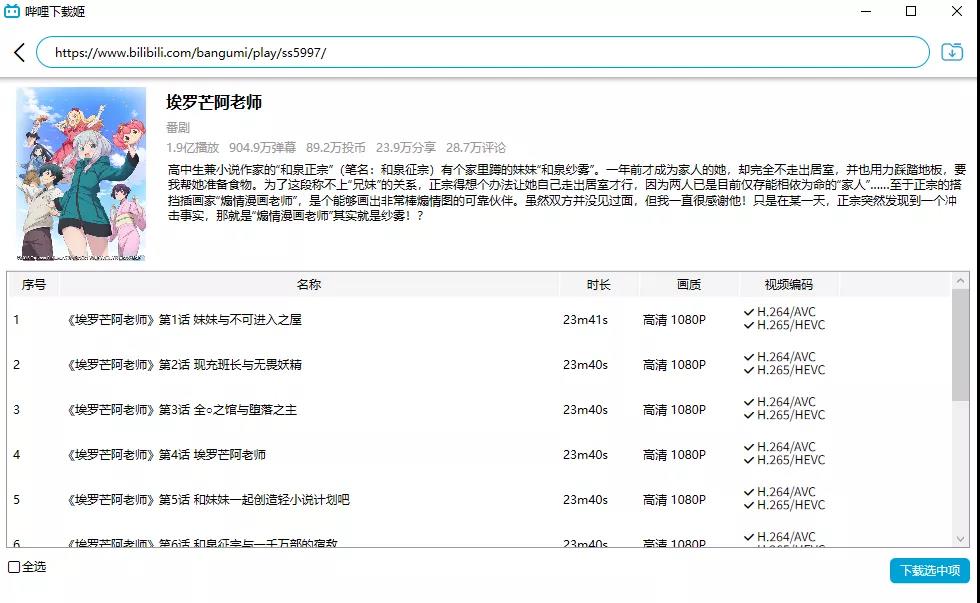Image resolution: width=980 pixels, height=603 pixels.
Task: Open the 高清 1080P quality of episode 3
Action: tap(674, 410)
